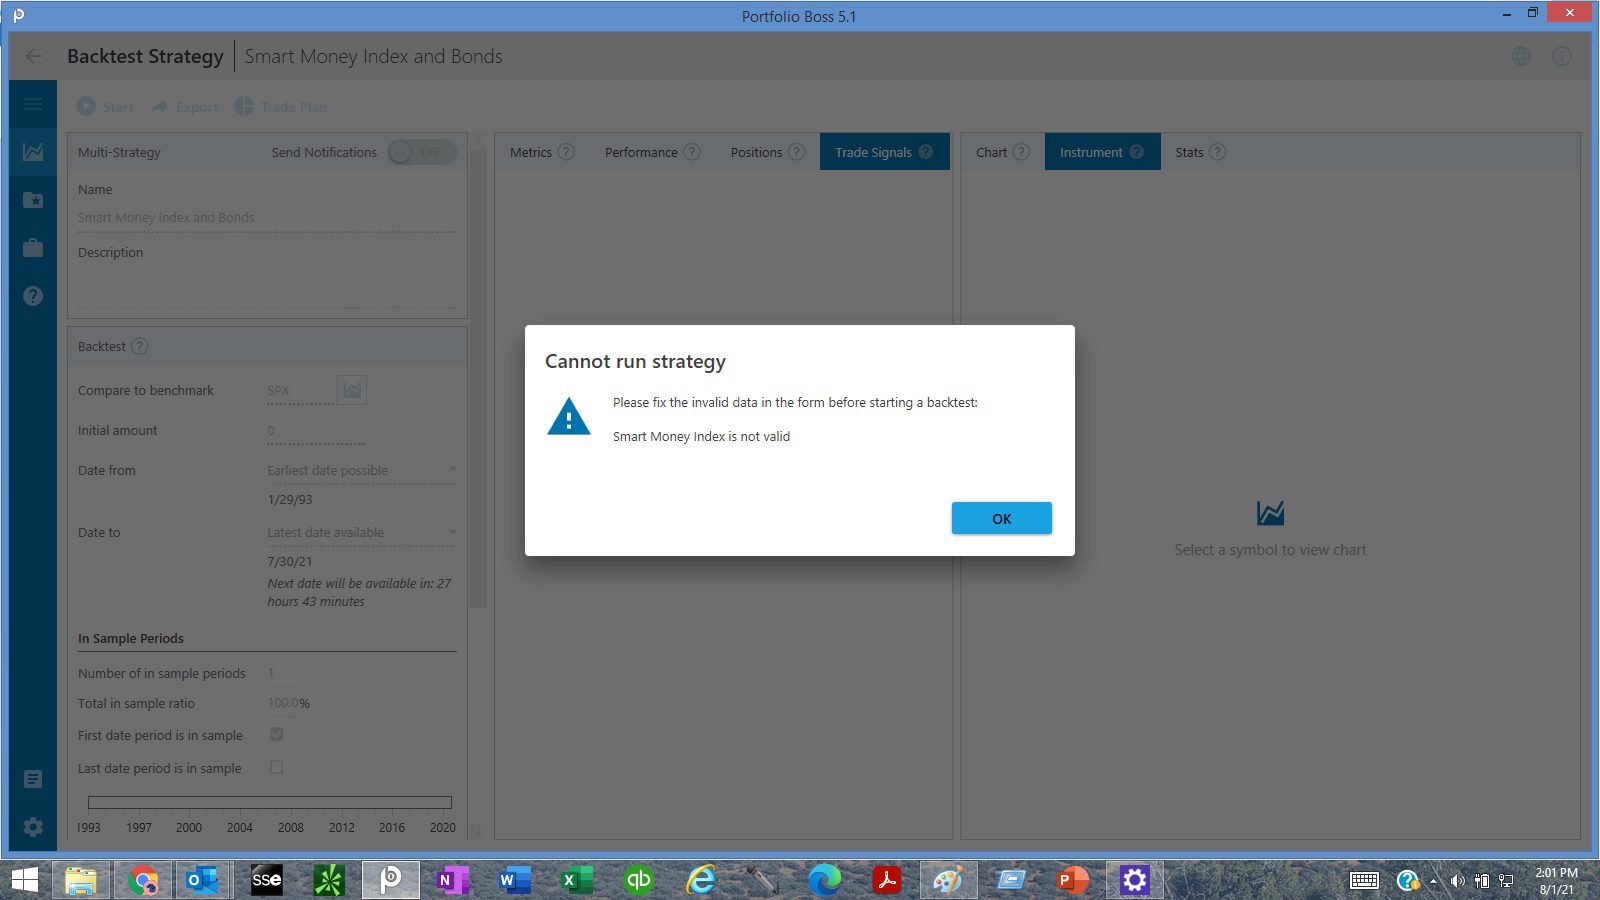The height and width of the screenshot is (900, 1600).
Task: Click the globe icon in the top right
Action: [x=1520, y=56]
